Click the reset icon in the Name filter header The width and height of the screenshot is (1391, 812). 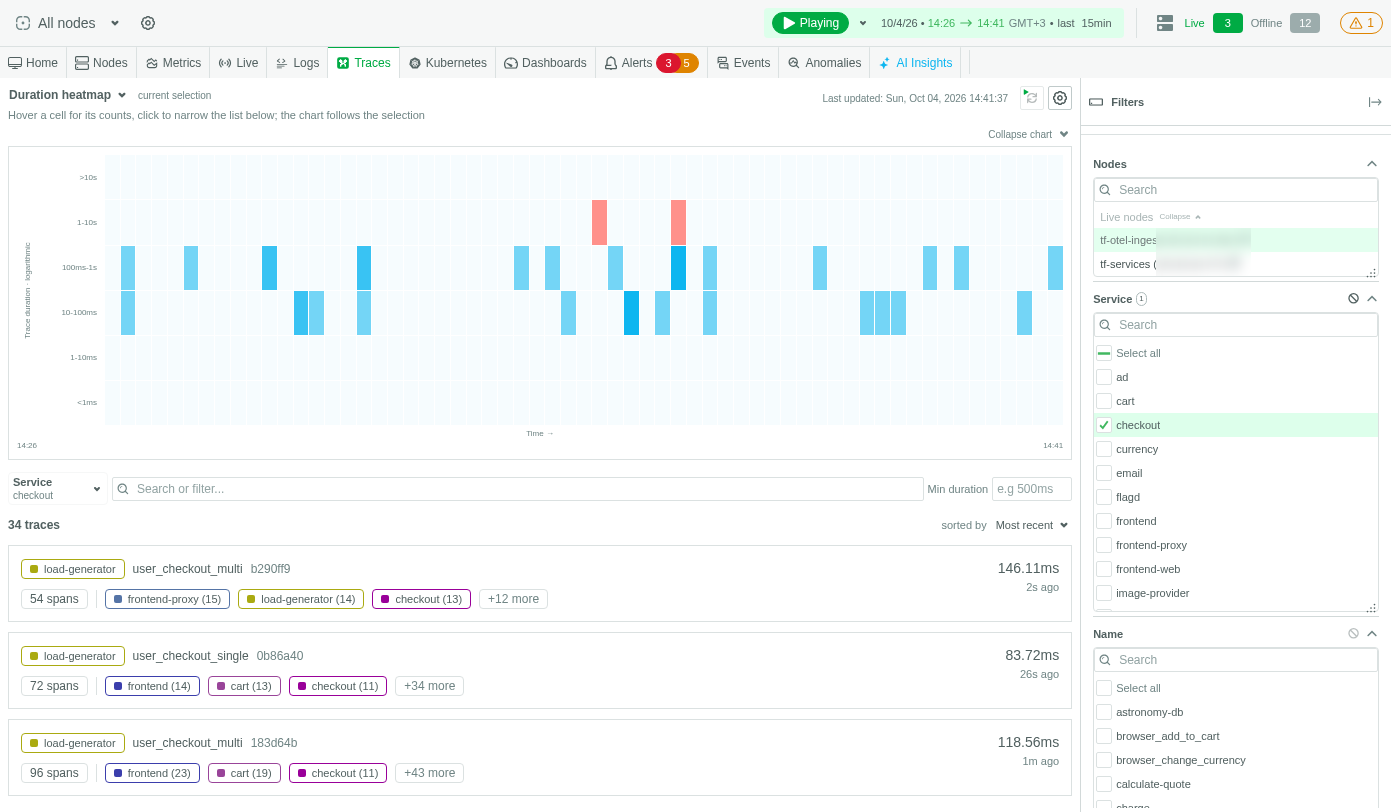tap(1353, 634)
